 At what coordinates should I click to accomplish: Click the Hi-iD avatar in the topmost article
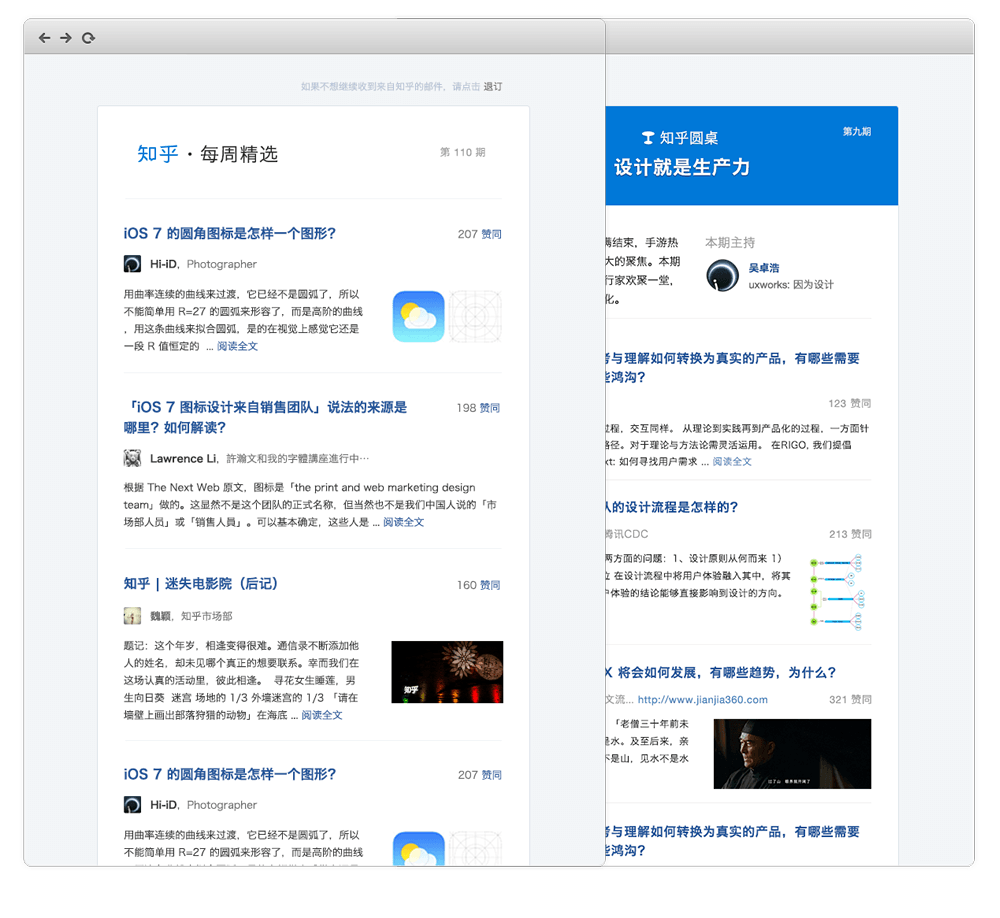tap(132, 263)
